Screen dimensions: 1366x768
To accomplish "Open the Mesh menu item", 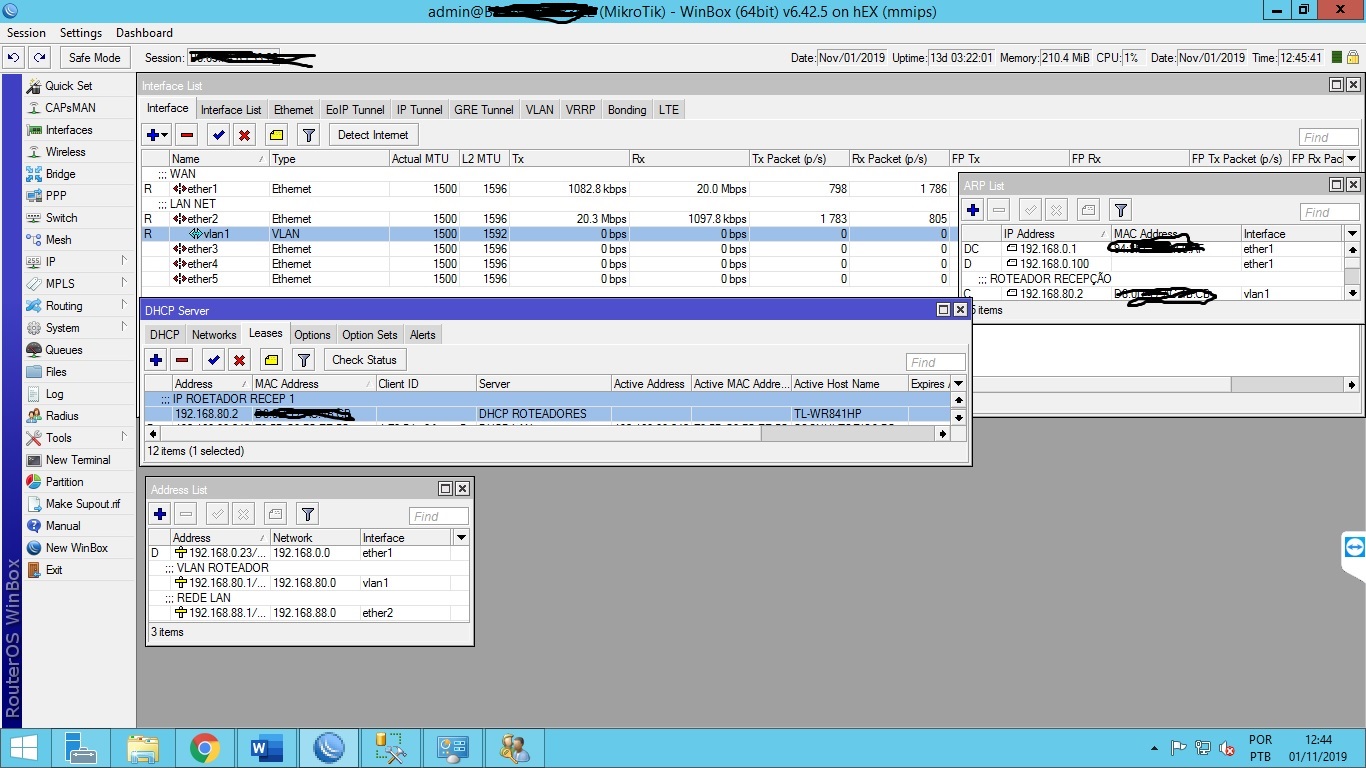I will [58, 240].
